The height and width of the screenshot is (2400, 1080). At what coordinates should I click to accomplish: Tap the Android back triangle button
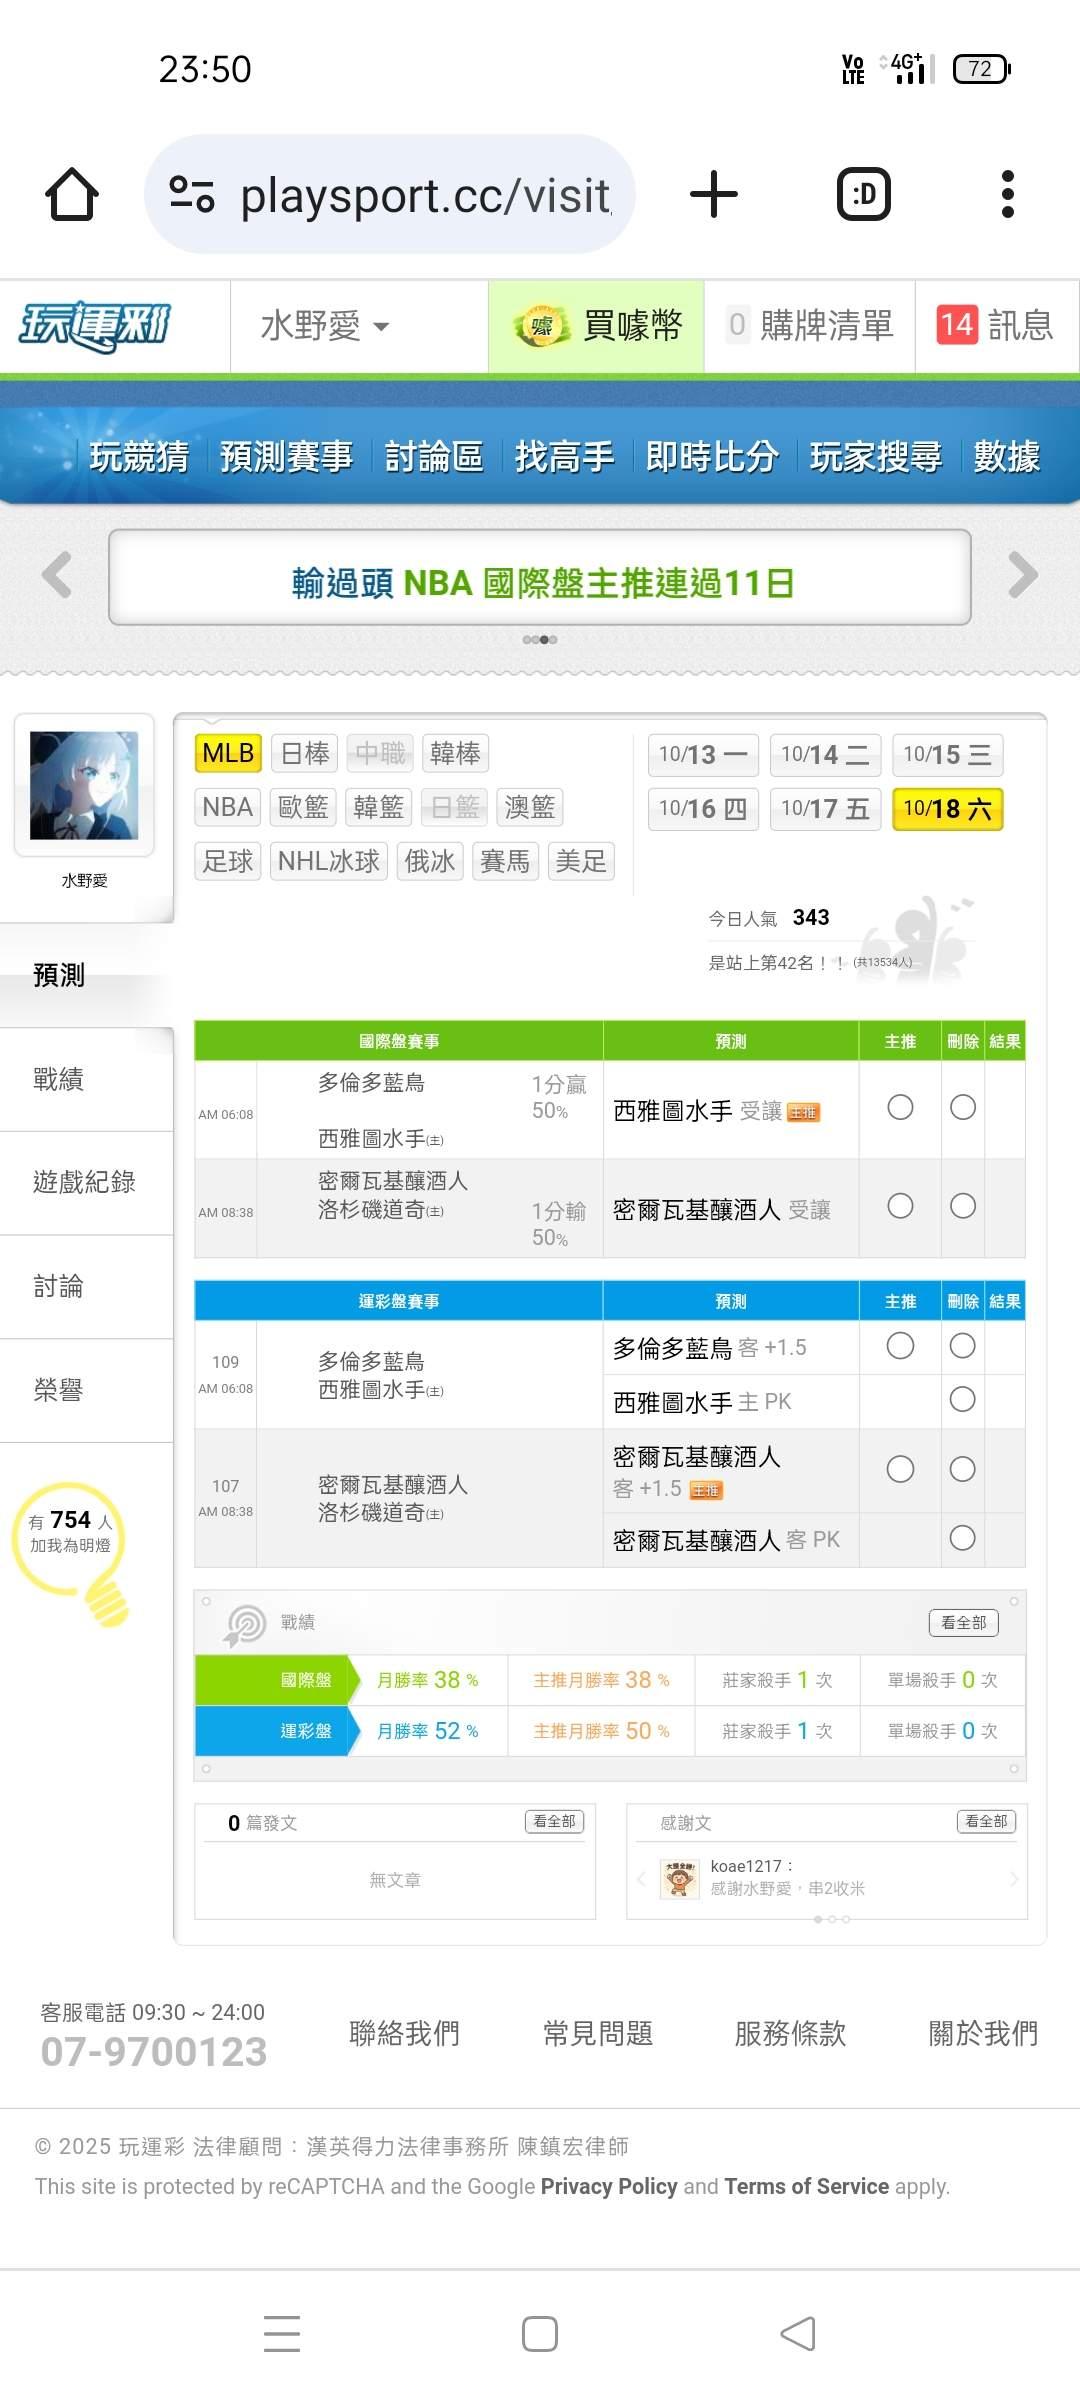pos(798,2334)
